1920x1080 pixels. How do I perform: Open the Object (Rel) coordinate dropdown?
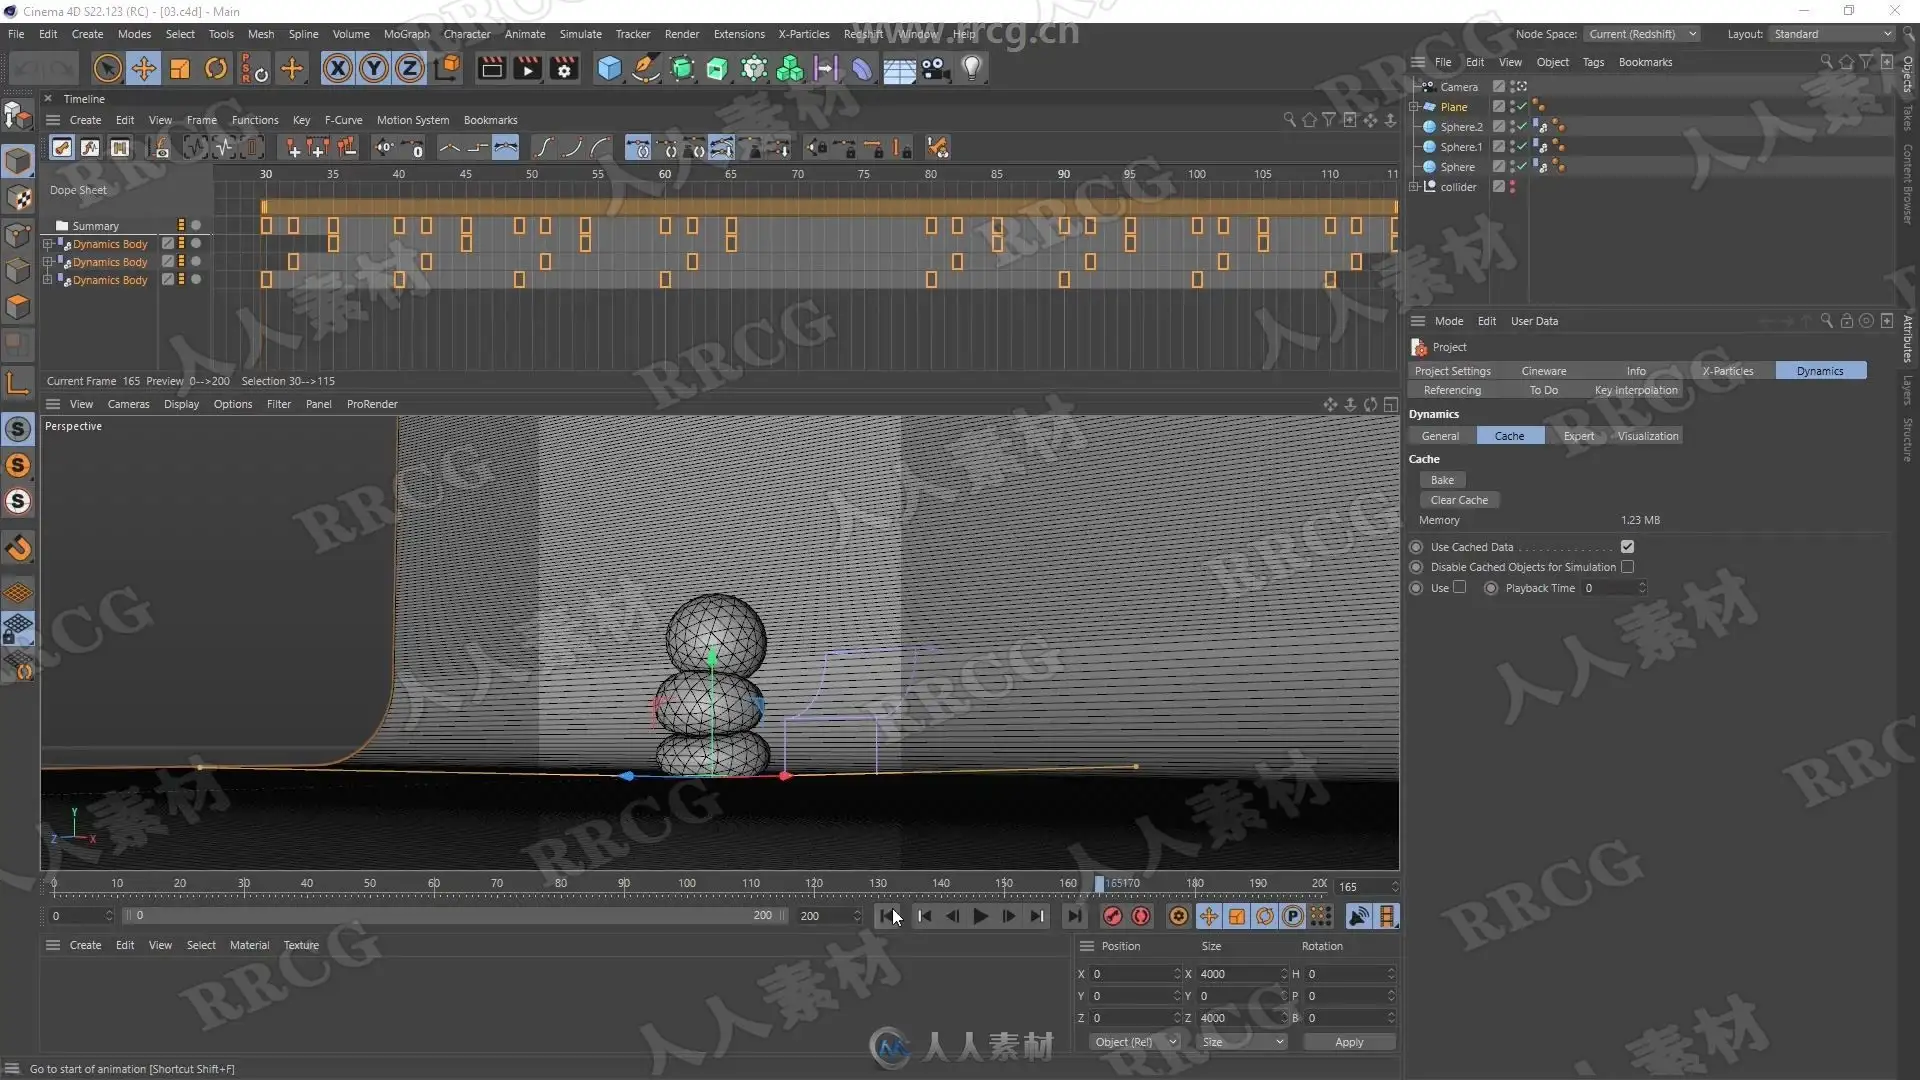(x=1135, y=1042)
